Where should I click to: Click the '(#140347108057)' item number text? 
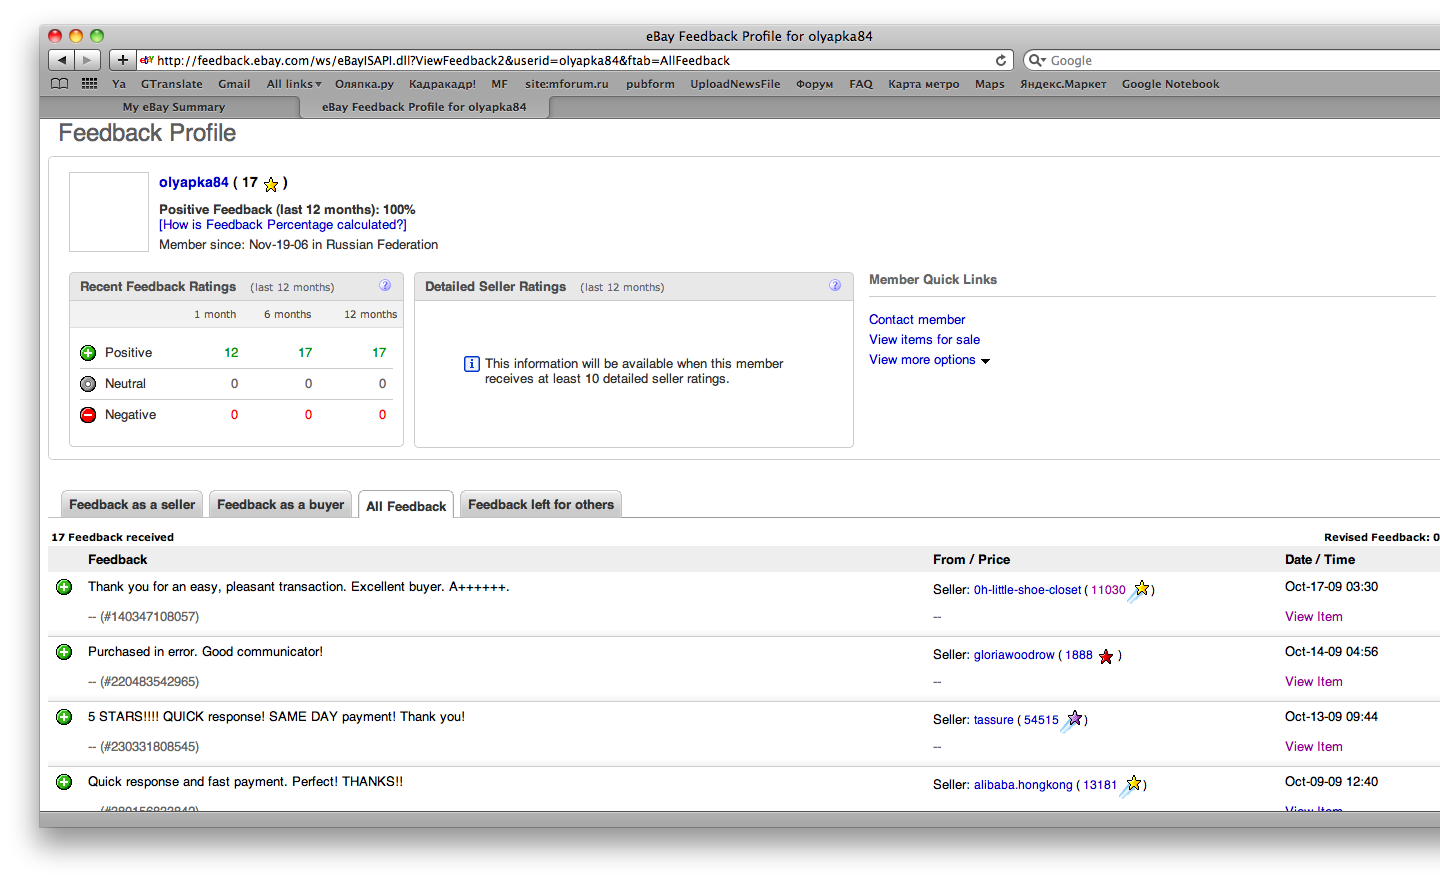point(149,617)
